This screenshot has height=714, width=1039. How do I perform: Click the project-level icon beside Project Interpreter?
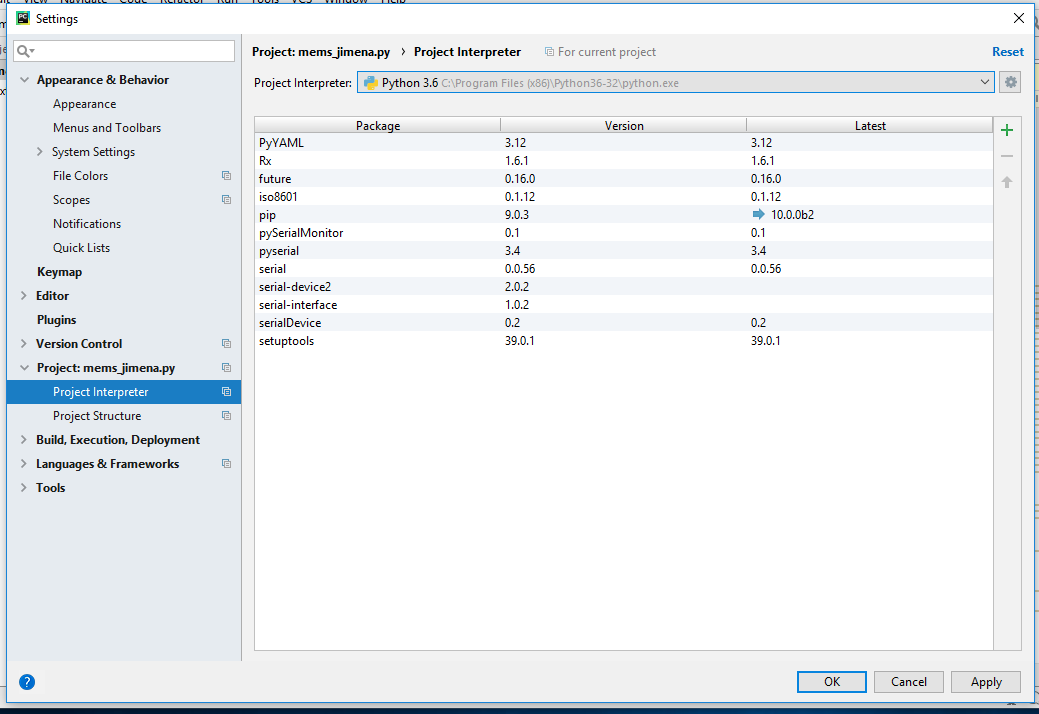[226, 391]
